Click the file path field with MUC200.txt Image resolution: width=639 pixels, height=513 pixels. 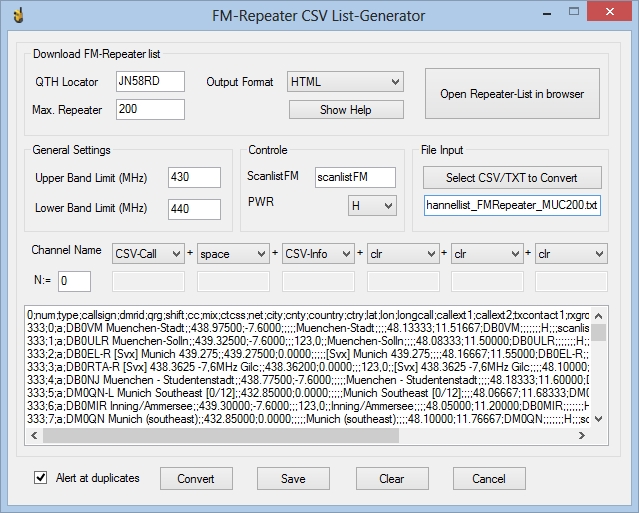[512, 205]
